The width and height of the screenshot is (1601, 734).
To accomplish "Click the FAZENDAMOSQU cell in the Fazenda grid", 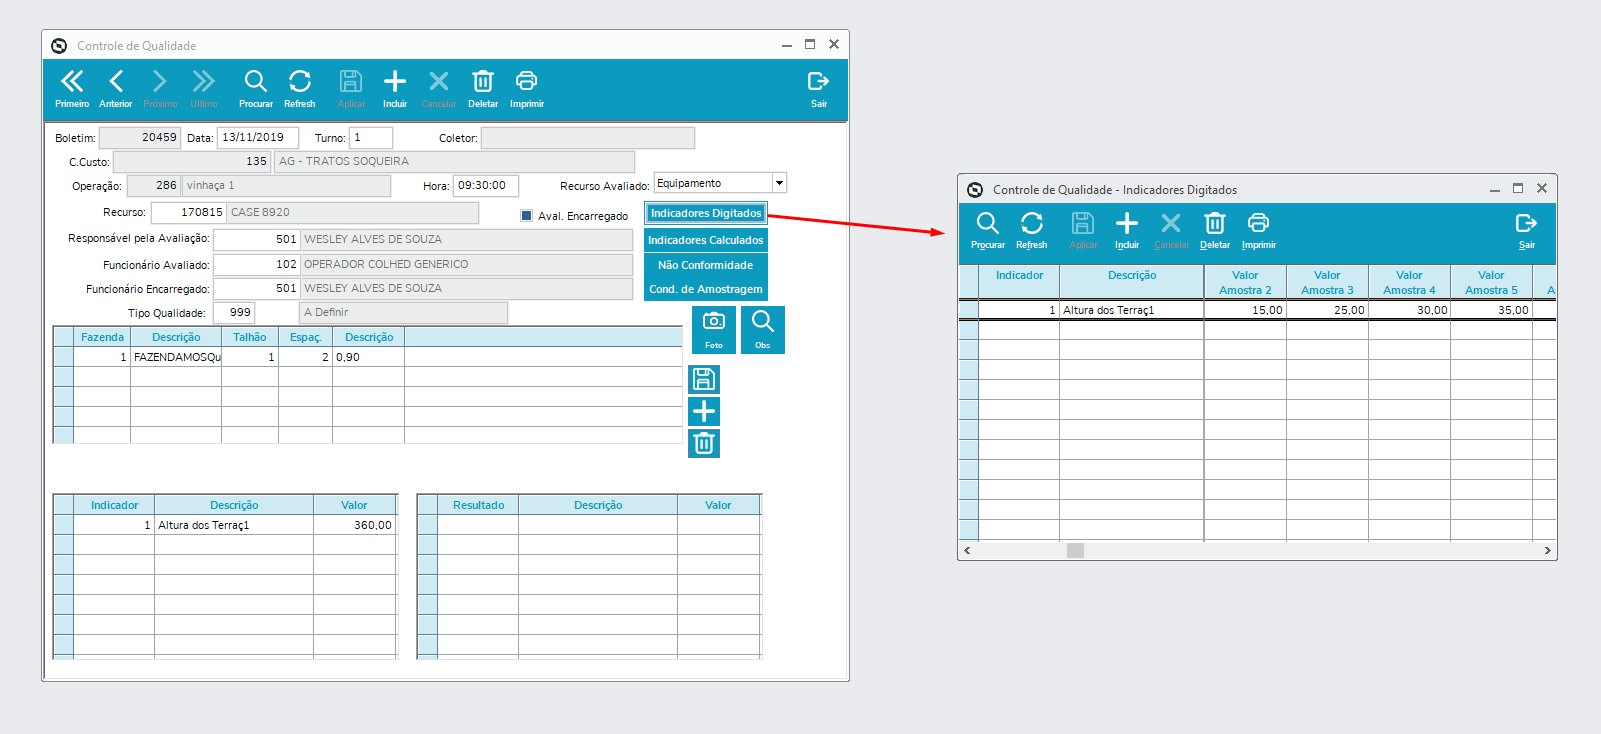I will coord(176,357).
